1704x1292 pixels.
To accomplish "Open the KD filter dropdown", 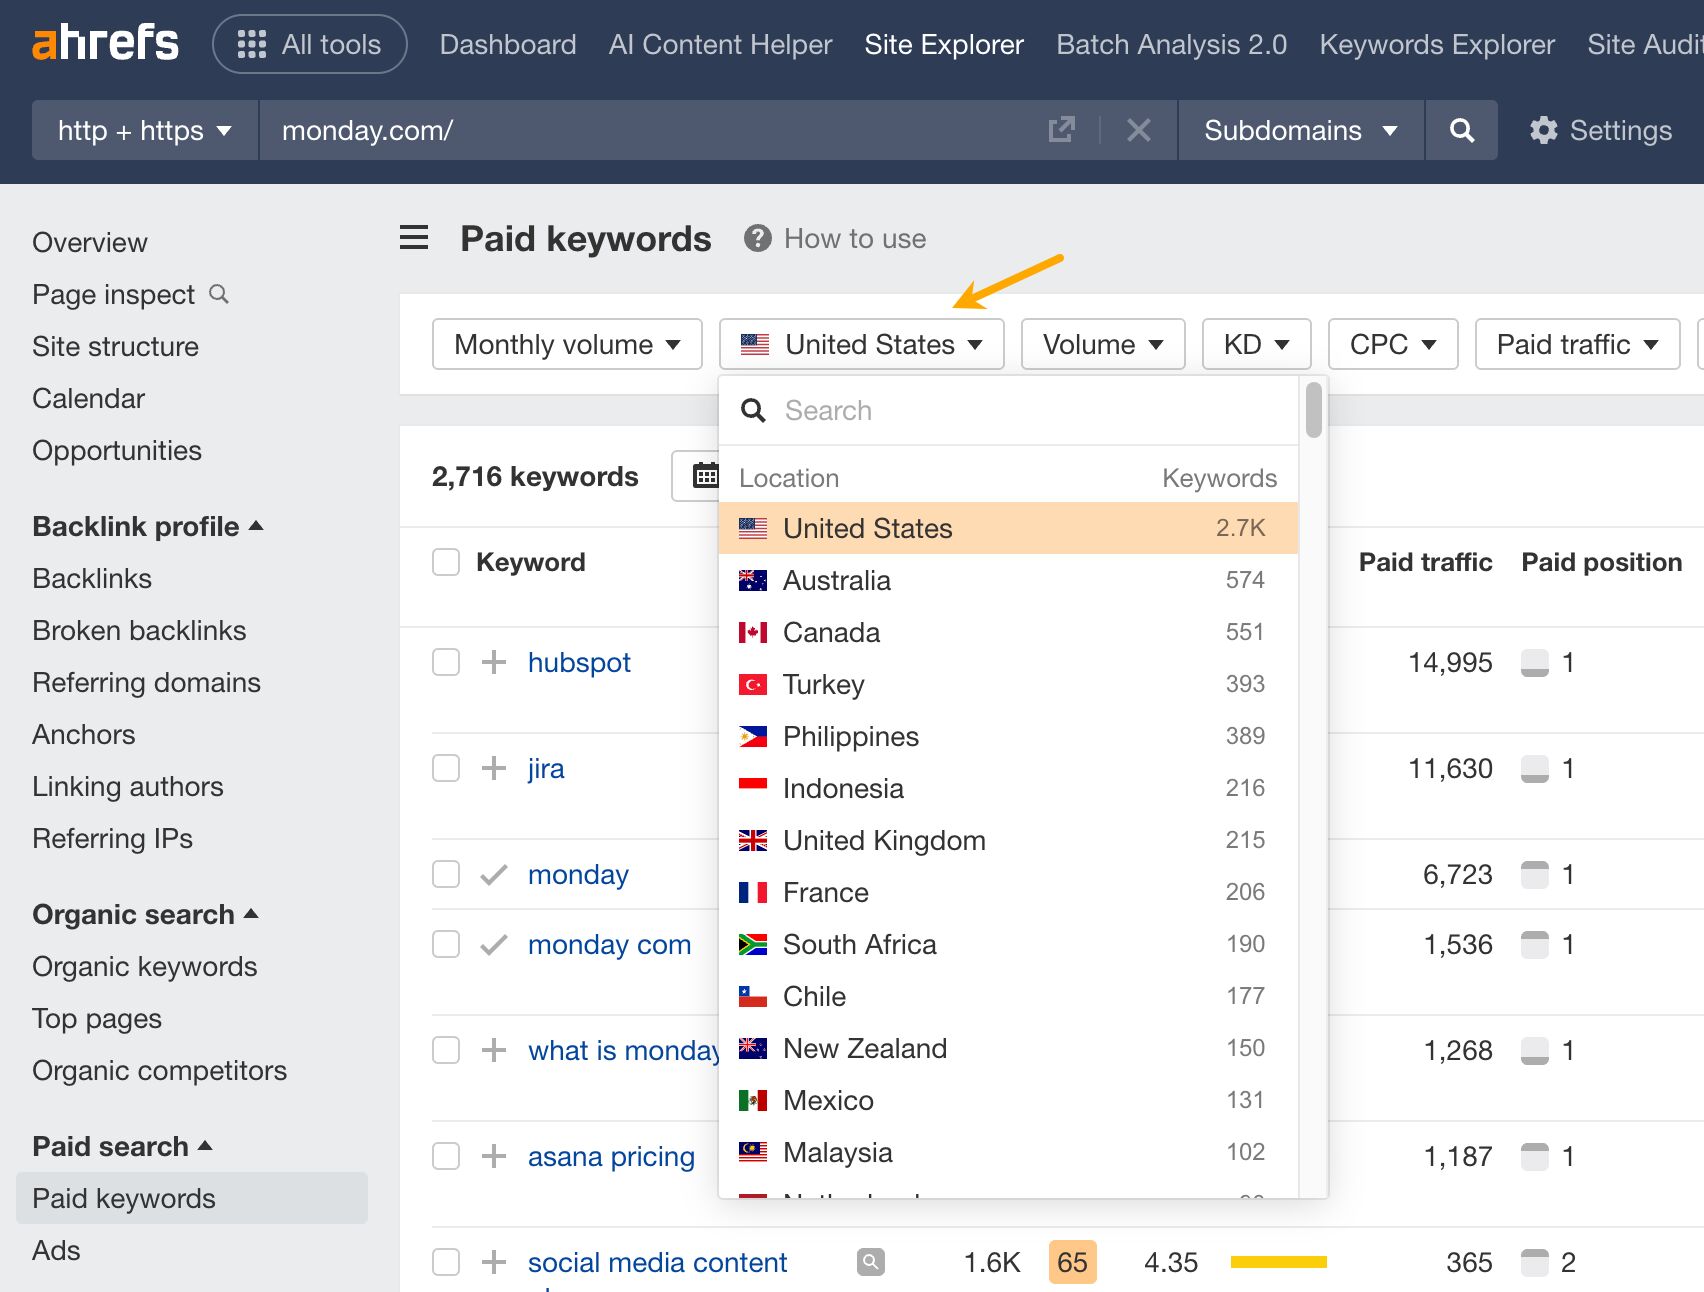I will (x=1256, y=344).
